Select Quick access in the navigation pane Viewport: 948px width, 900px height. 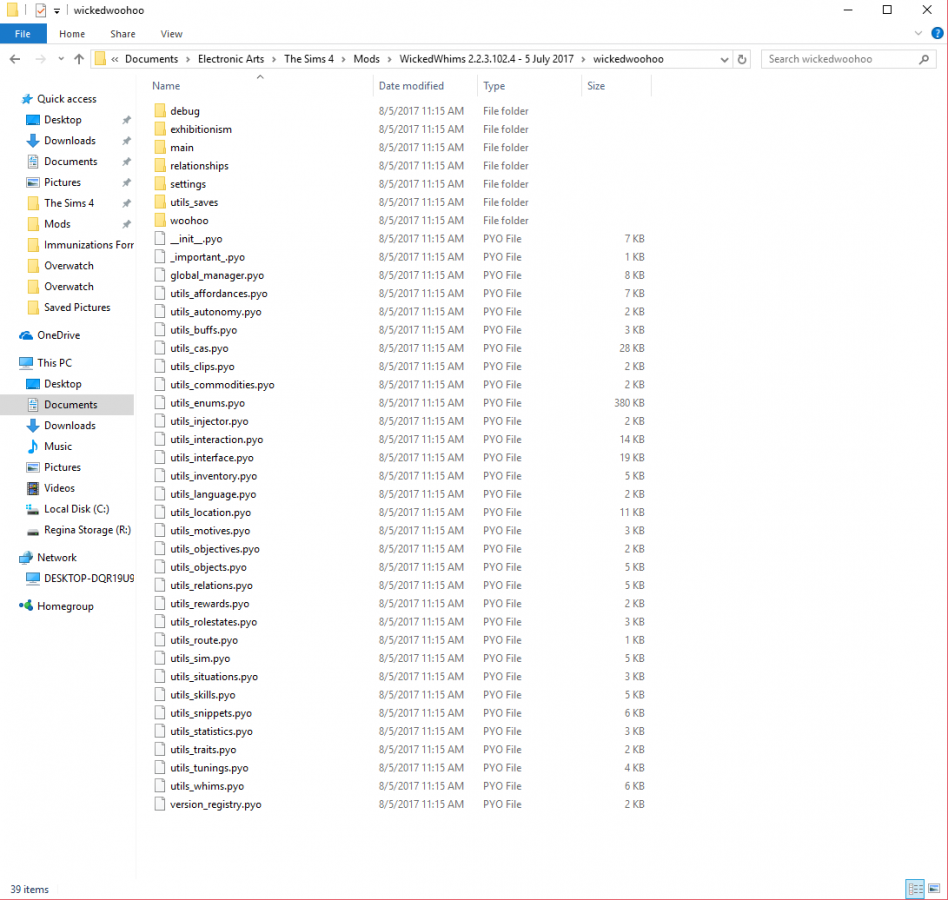[67, 99]
